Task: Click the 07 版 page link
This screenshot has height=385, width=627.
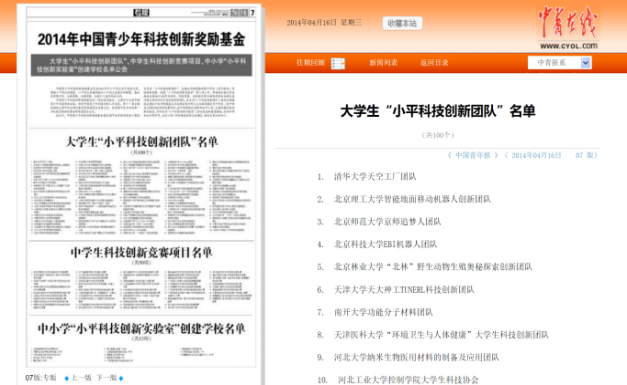Action: 584,156
